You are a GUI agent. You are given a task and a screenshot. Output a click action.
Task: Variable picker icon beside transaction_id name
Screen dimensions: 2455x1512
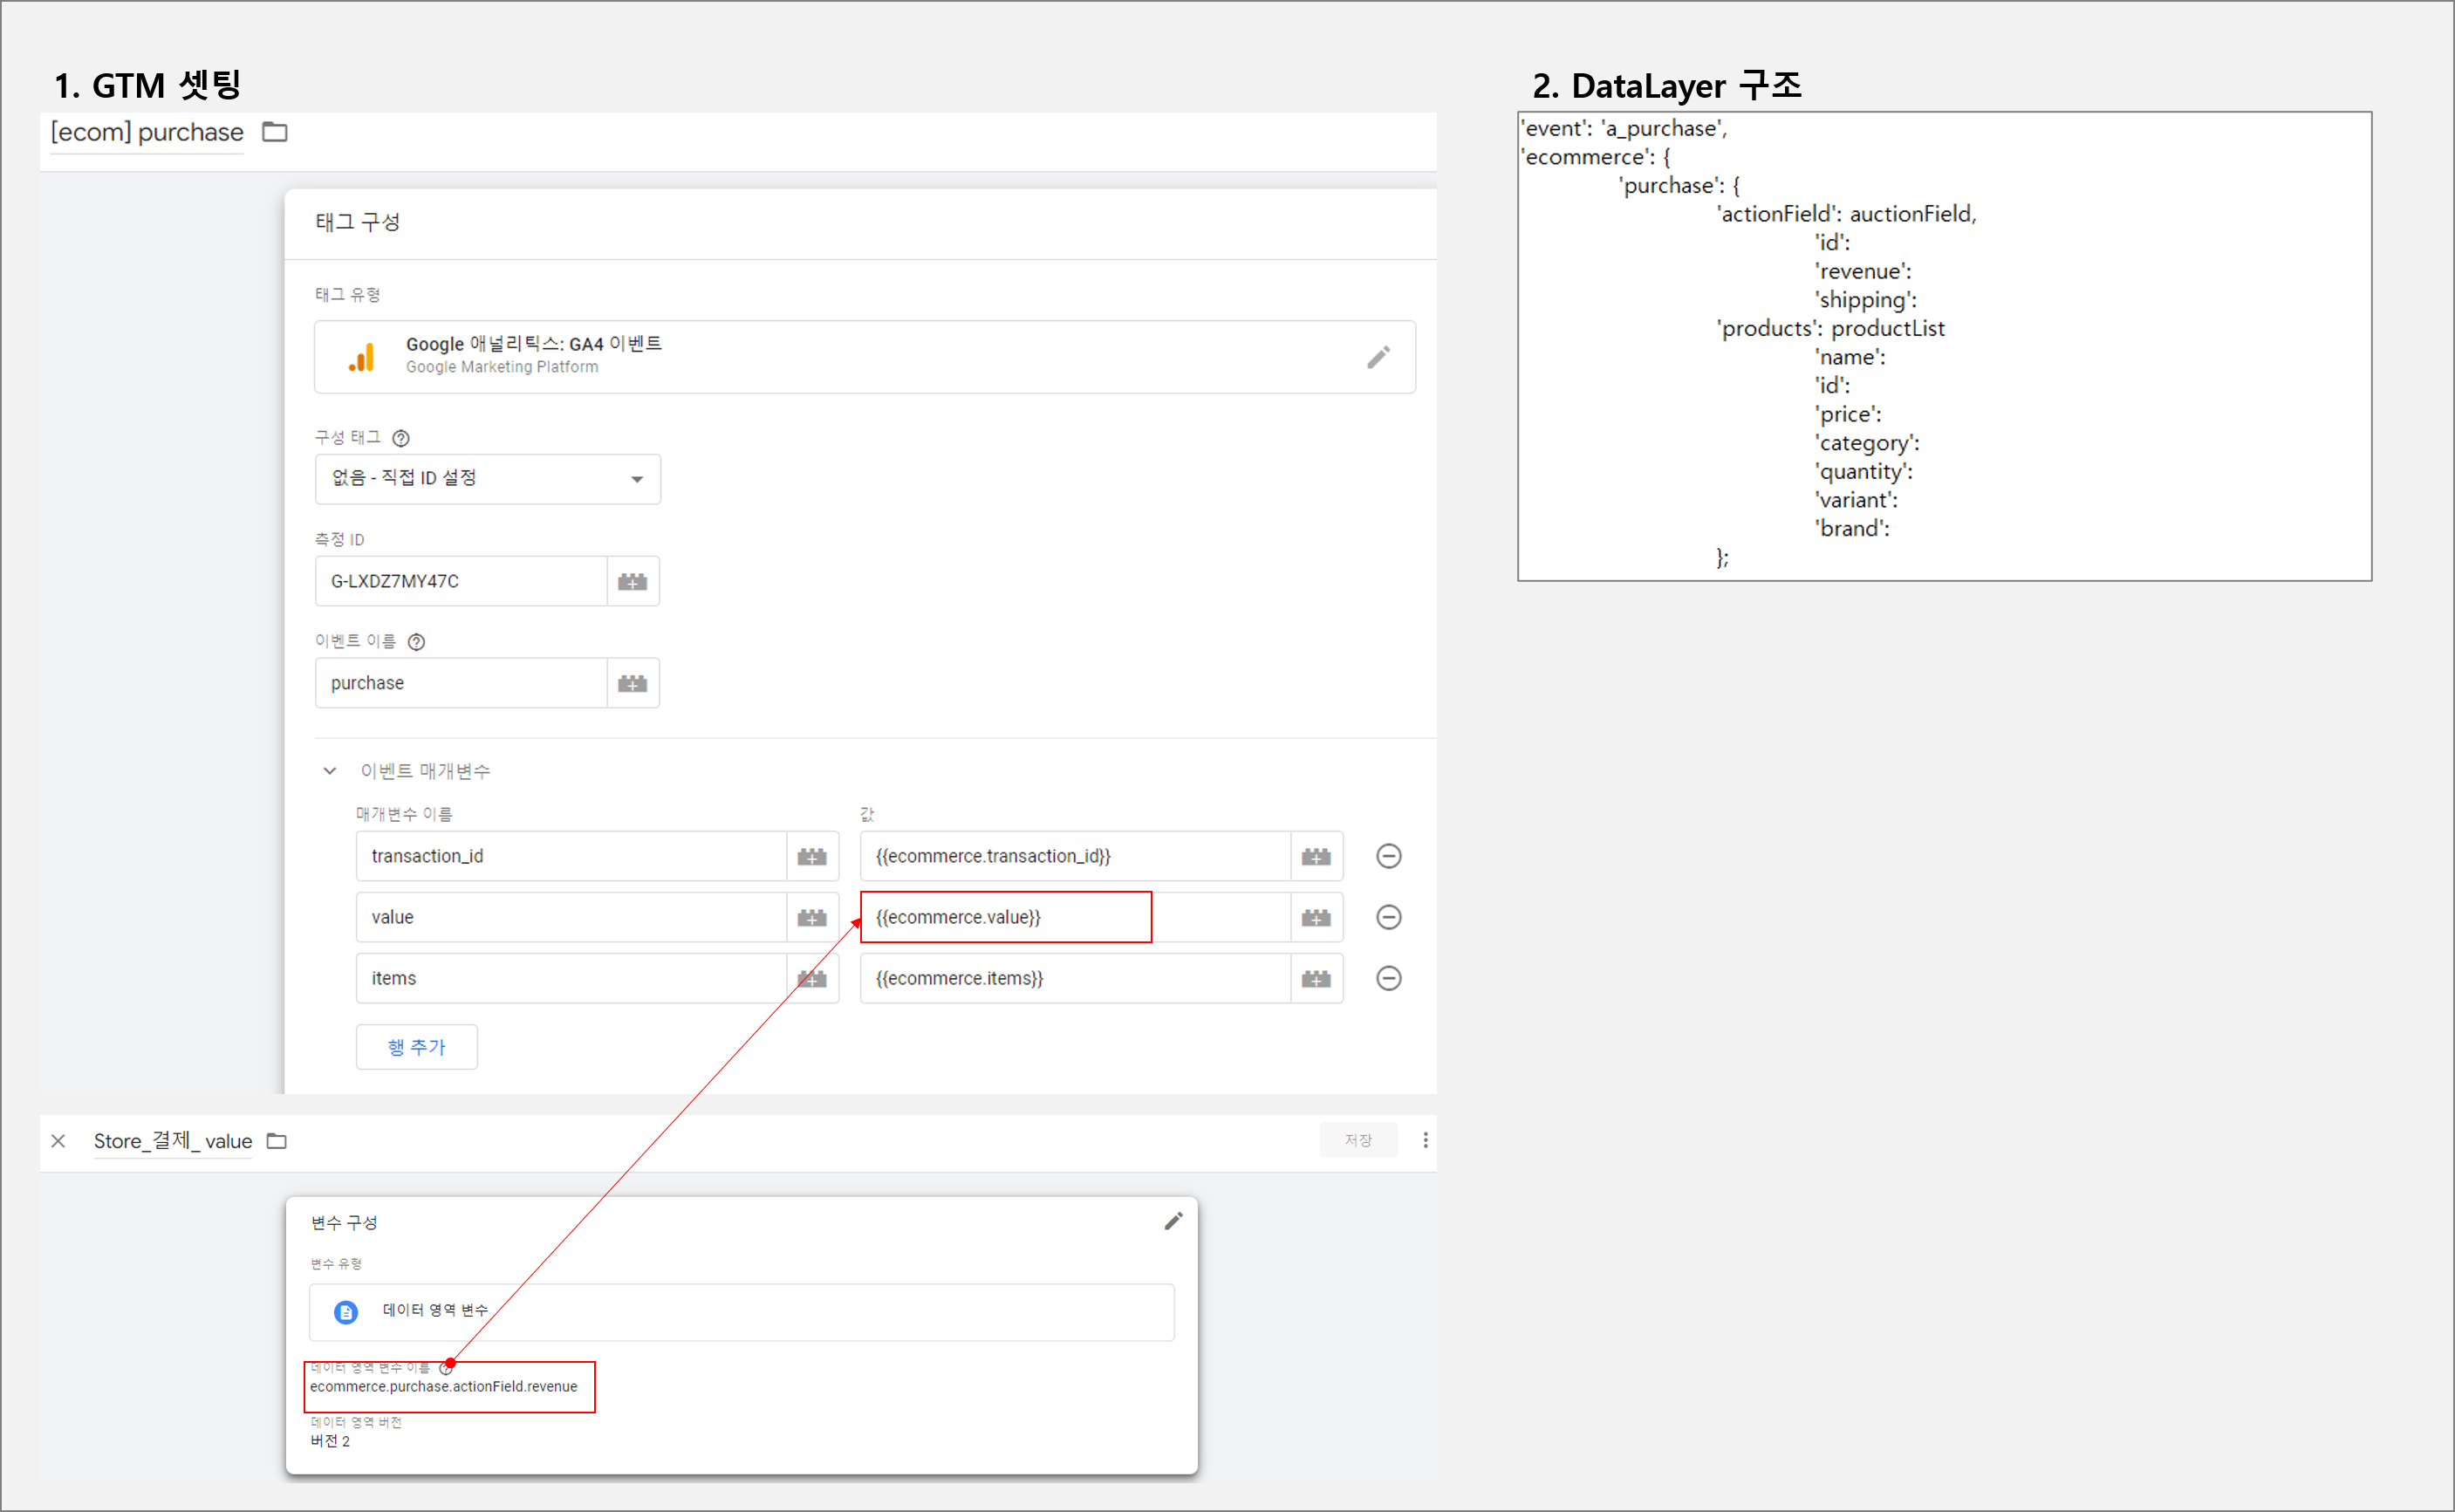click(812, 856)
